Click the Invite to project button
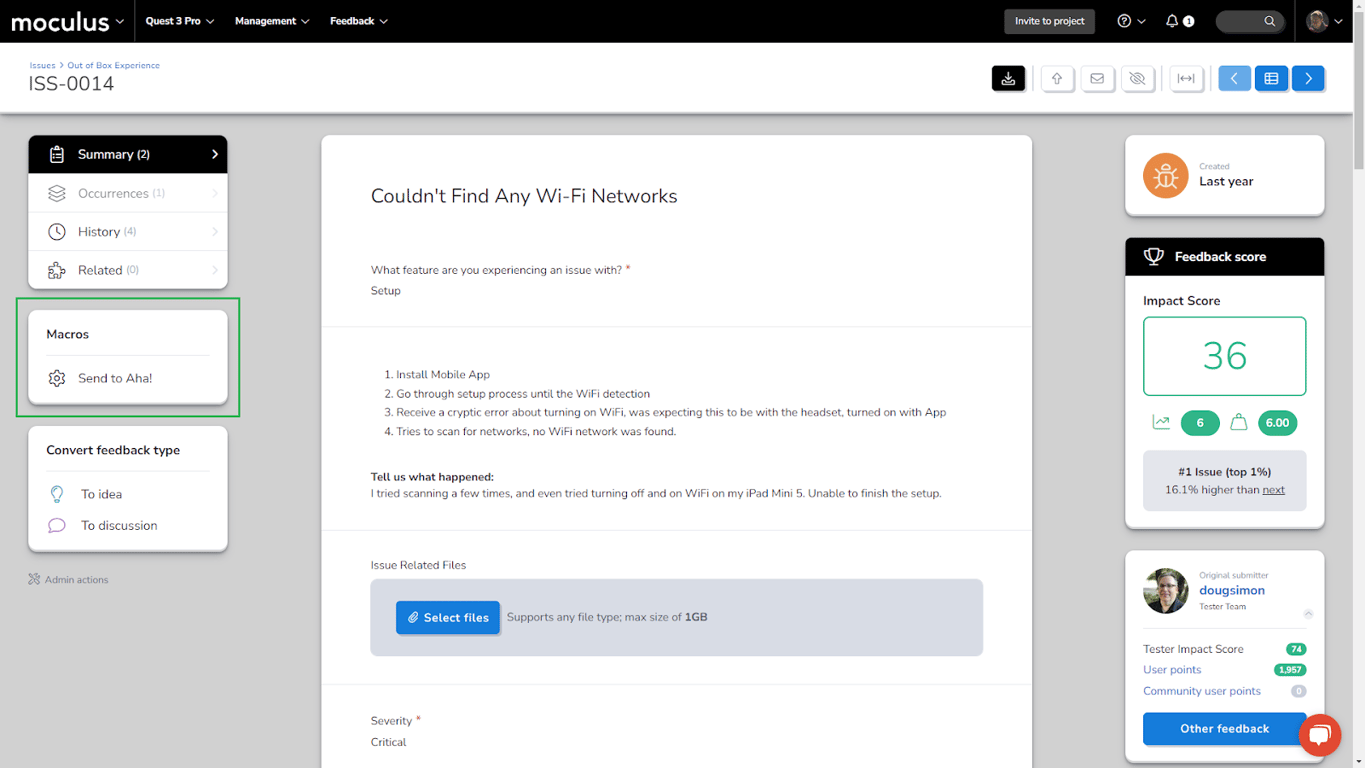This screenshot has height=768, width=1365. tap(1049, 20)
